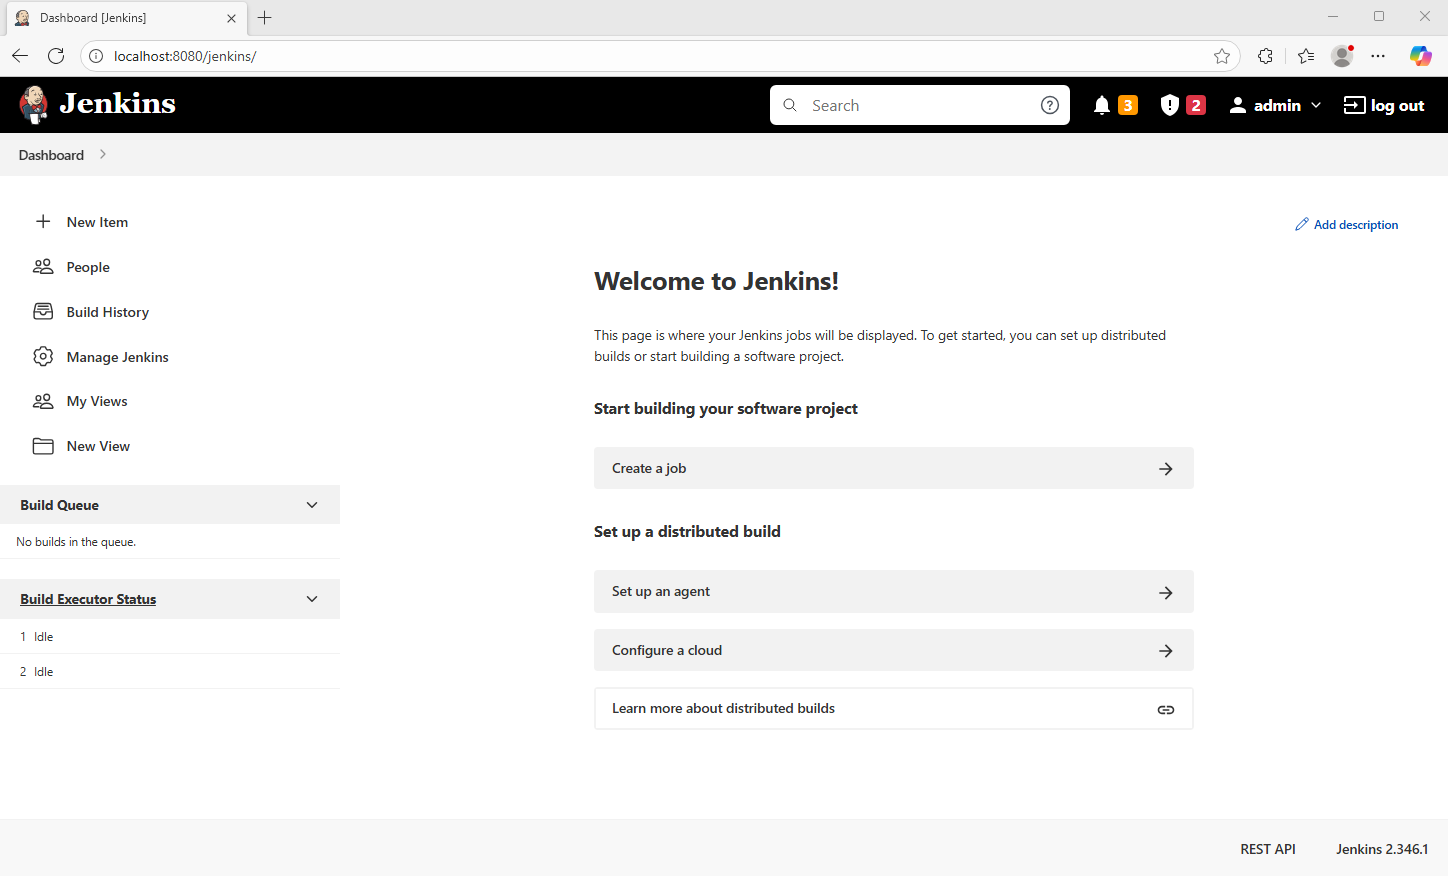Screen dimensions: 1448x876
Task: Click the browser Back arrow
Action: 20,56
